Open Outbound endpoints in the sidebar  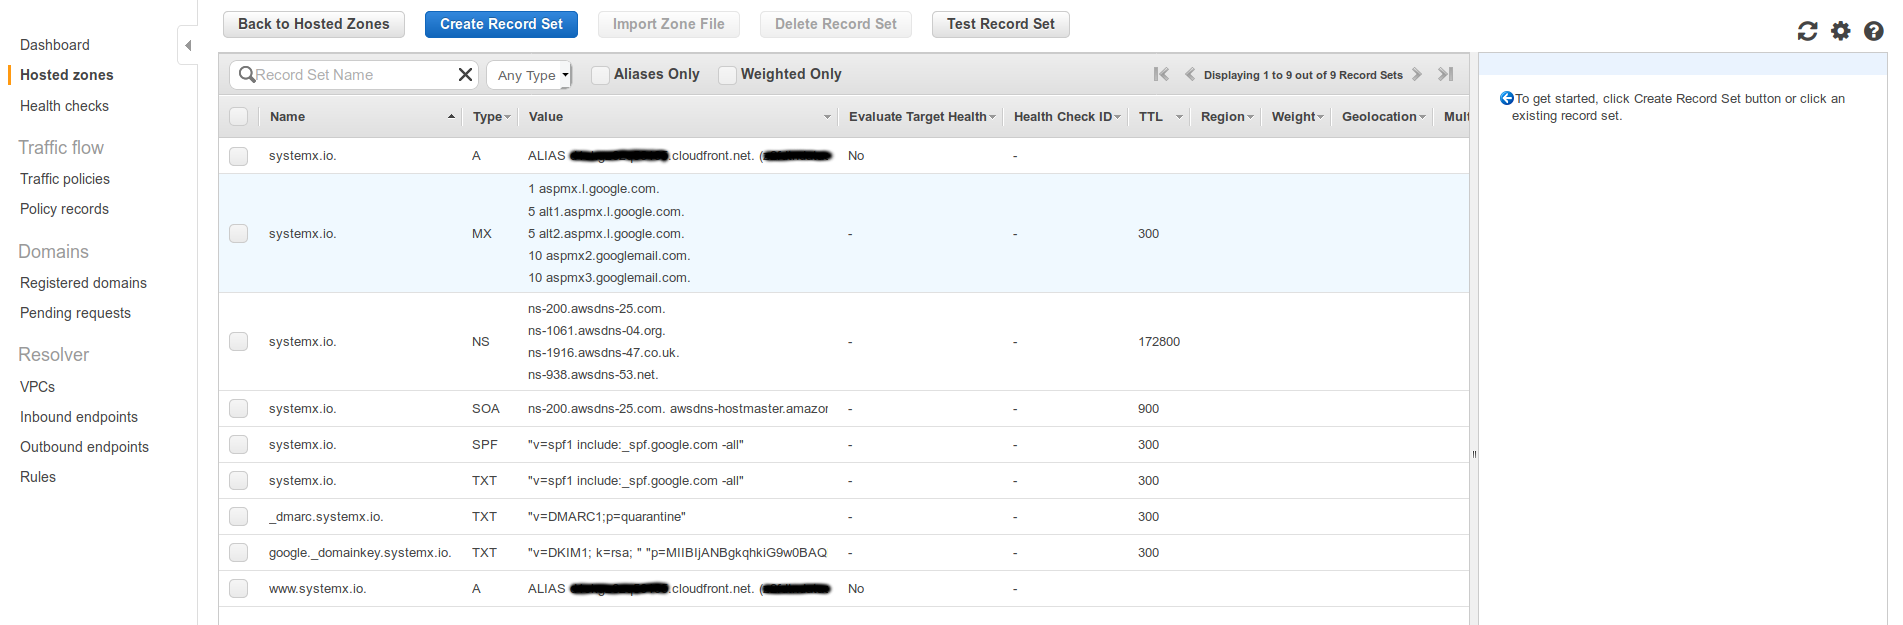pos(84,447)
